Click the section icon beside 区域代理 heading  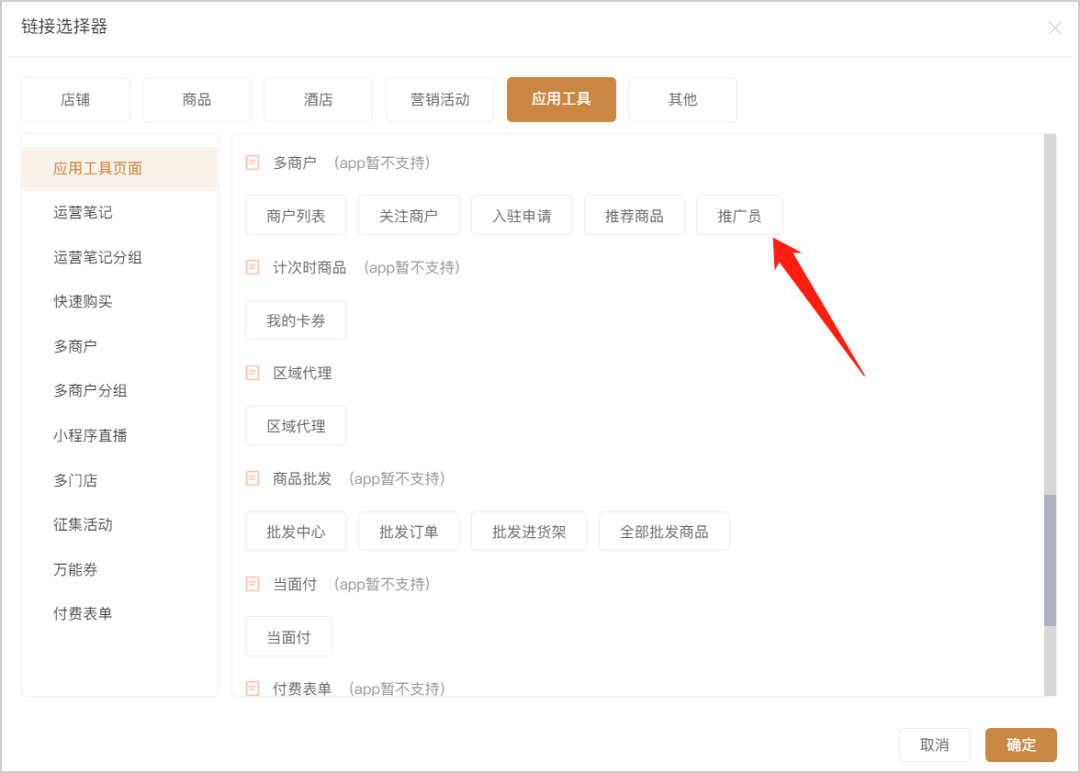click(x=253, y=373)
